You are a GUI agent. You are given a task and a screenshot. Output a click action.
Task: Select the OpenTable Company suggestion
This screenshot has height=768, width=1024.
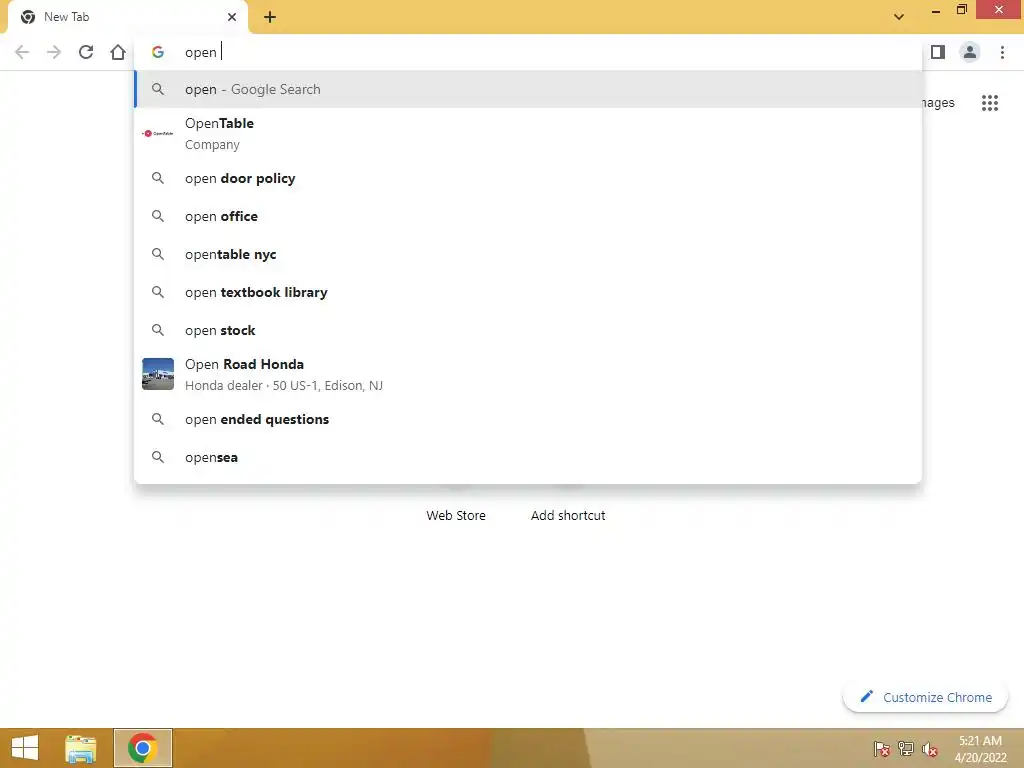point(528,133)
